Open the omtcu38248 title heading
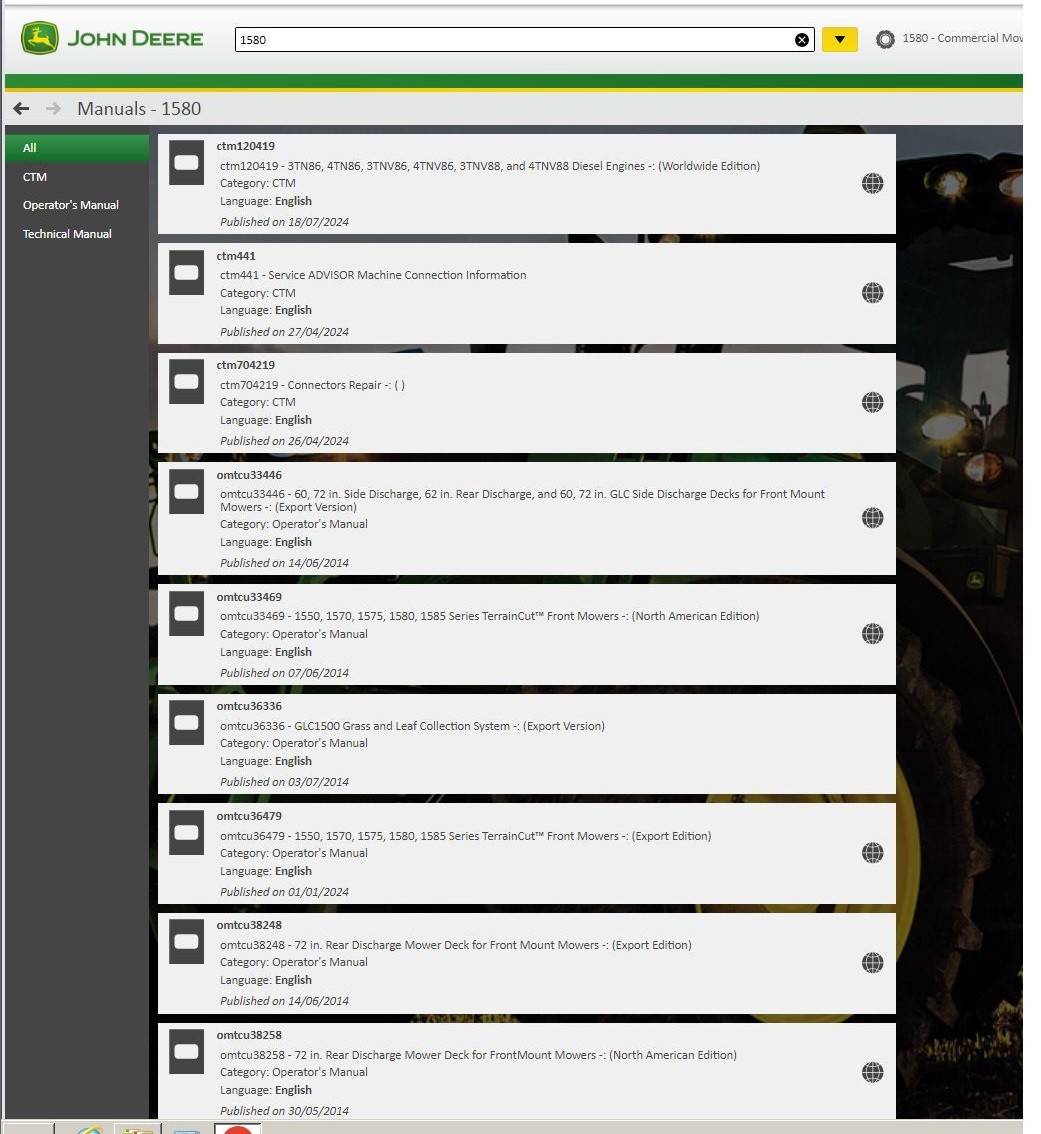The image size is (1041, 1134). [249, 926]
